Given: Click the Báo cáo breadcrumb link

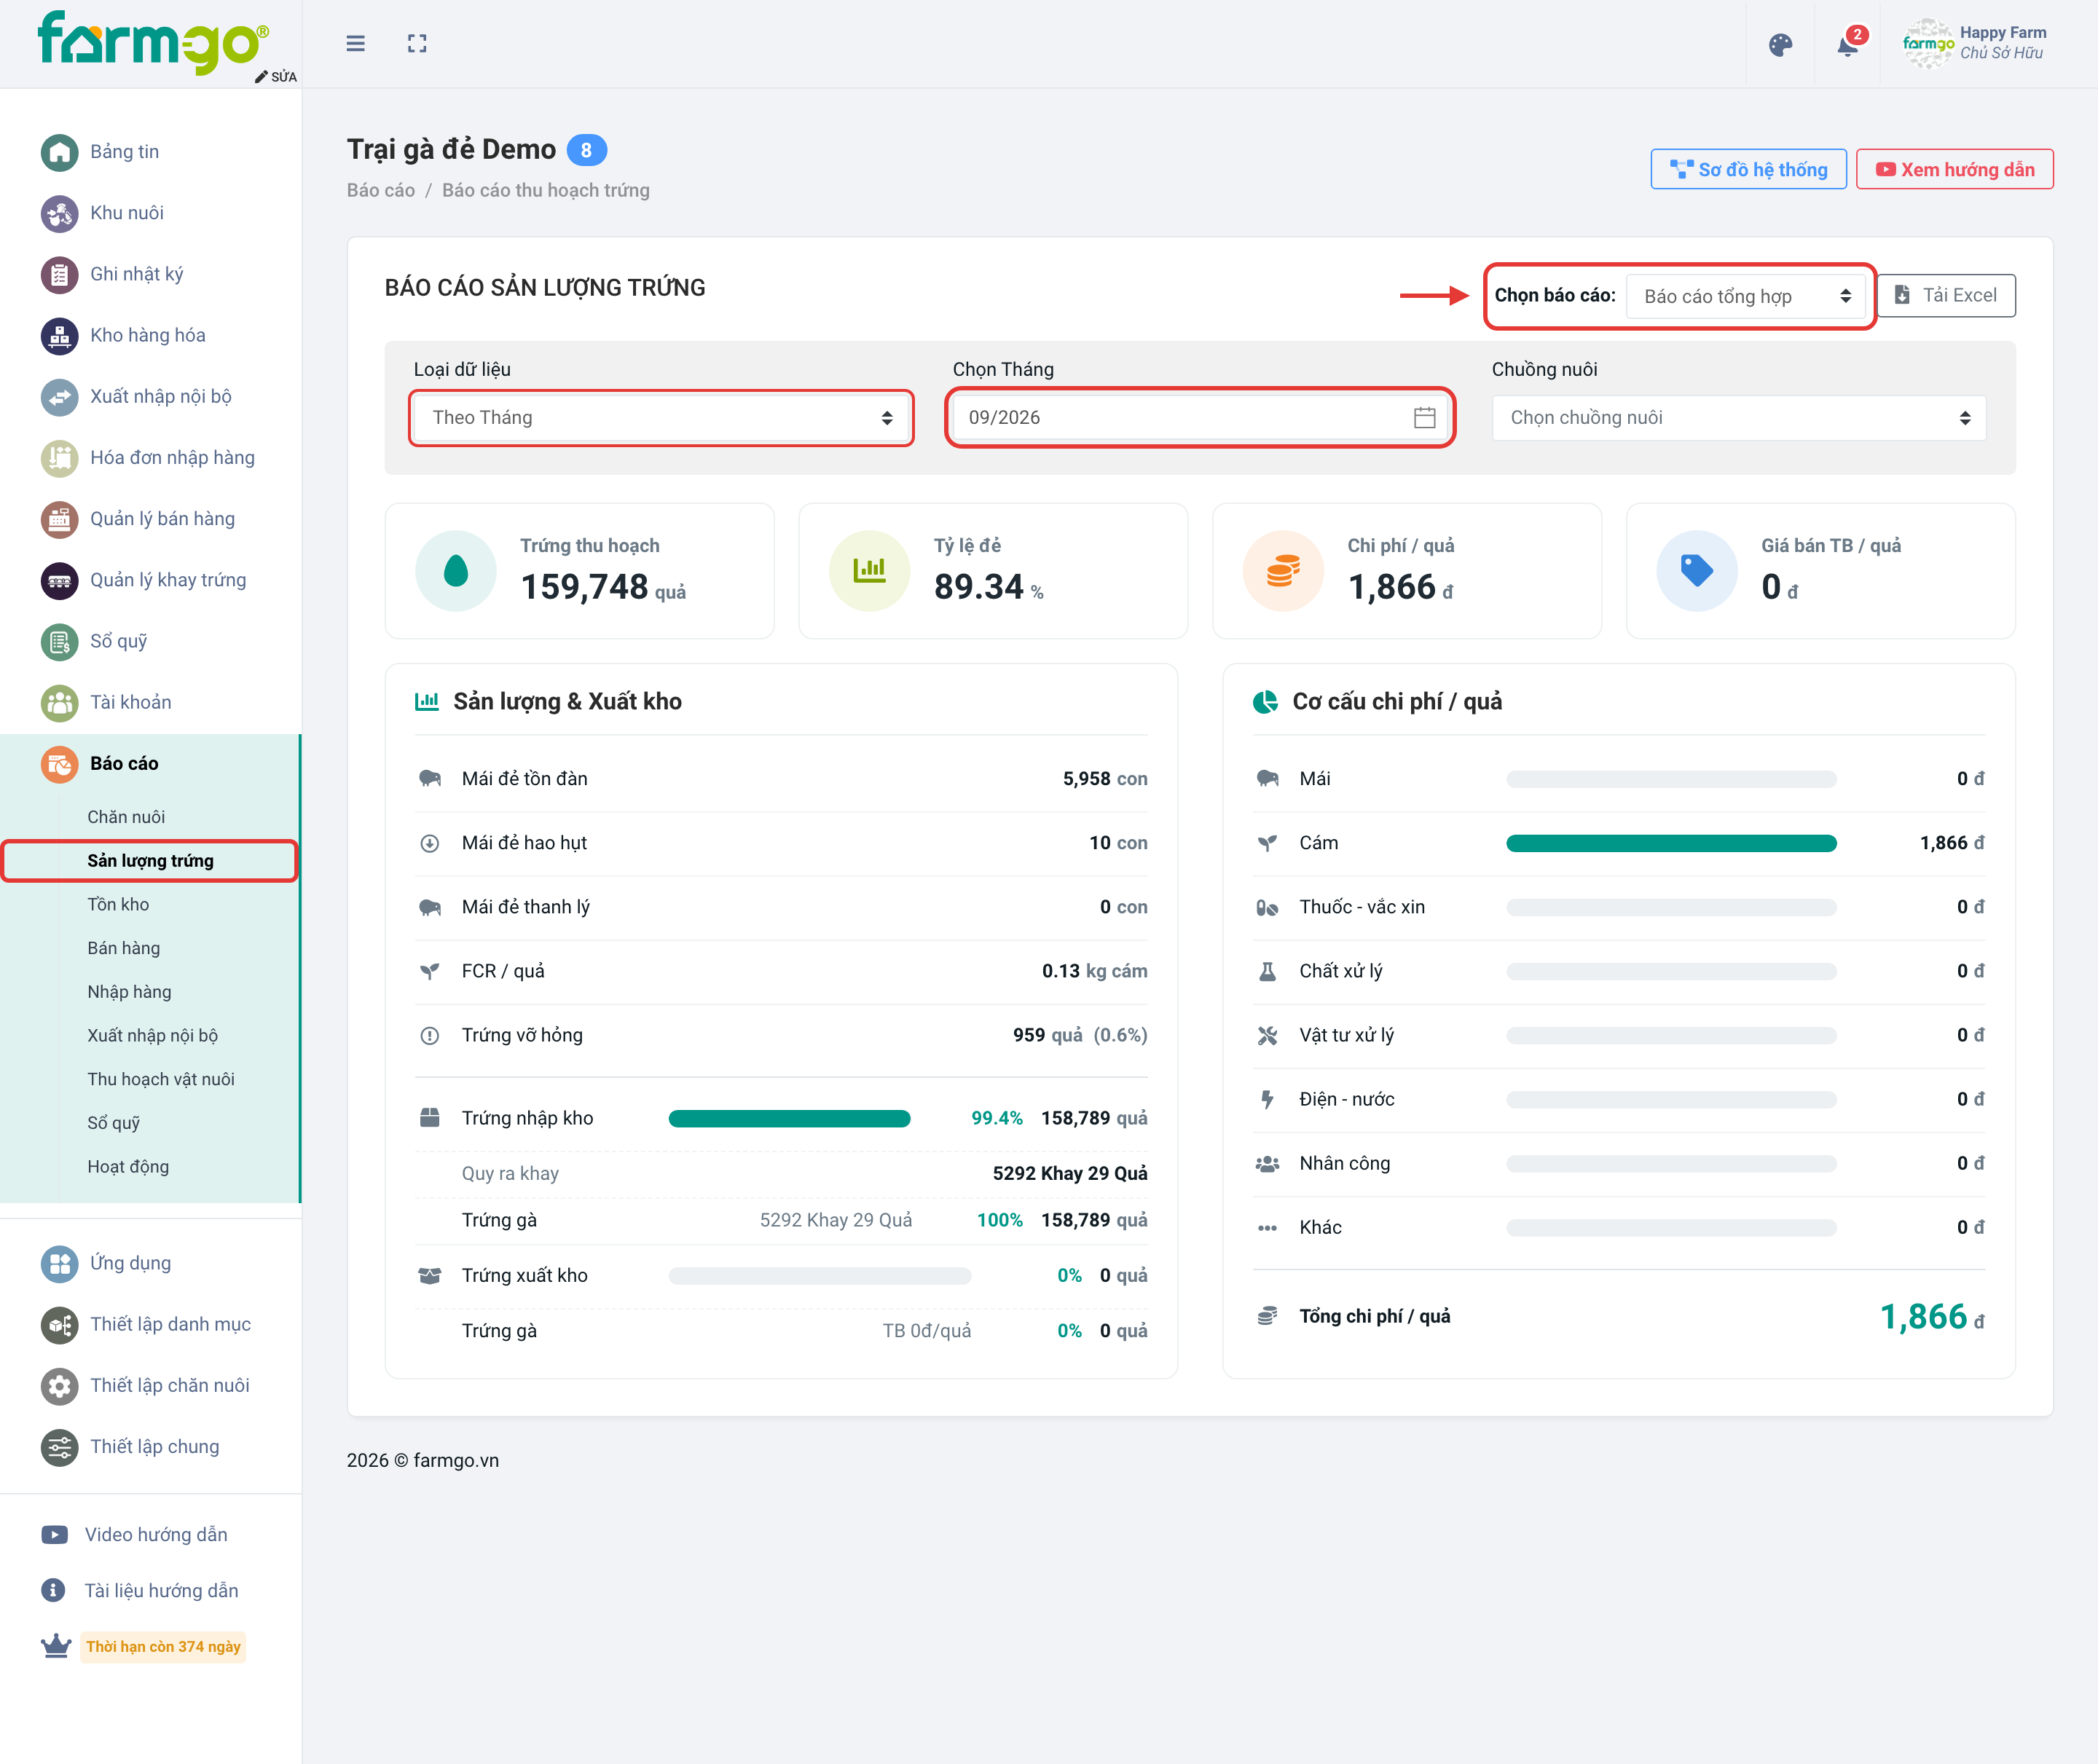Looking at the screenshot, I should [x=381, y=190].
